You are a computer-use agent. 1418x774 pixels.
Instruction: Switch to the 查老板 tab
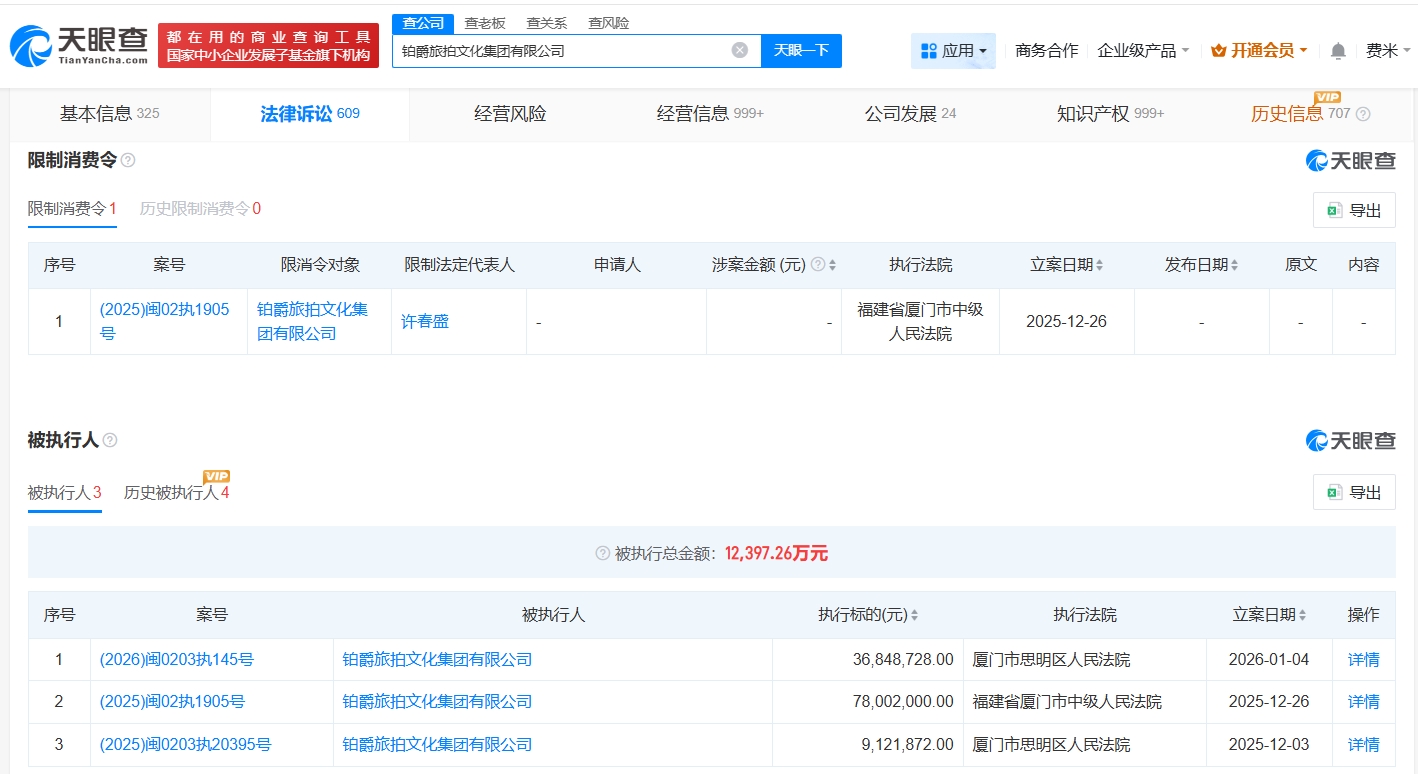(483, 22)
